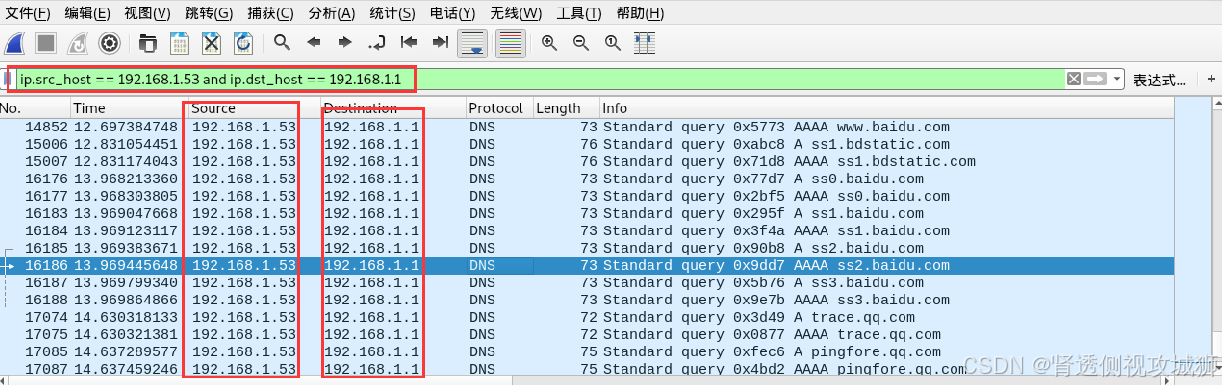Go back in packet history
Image resolution: width=1222 pixels, height=385 pixels.
[x=313, y=42]
